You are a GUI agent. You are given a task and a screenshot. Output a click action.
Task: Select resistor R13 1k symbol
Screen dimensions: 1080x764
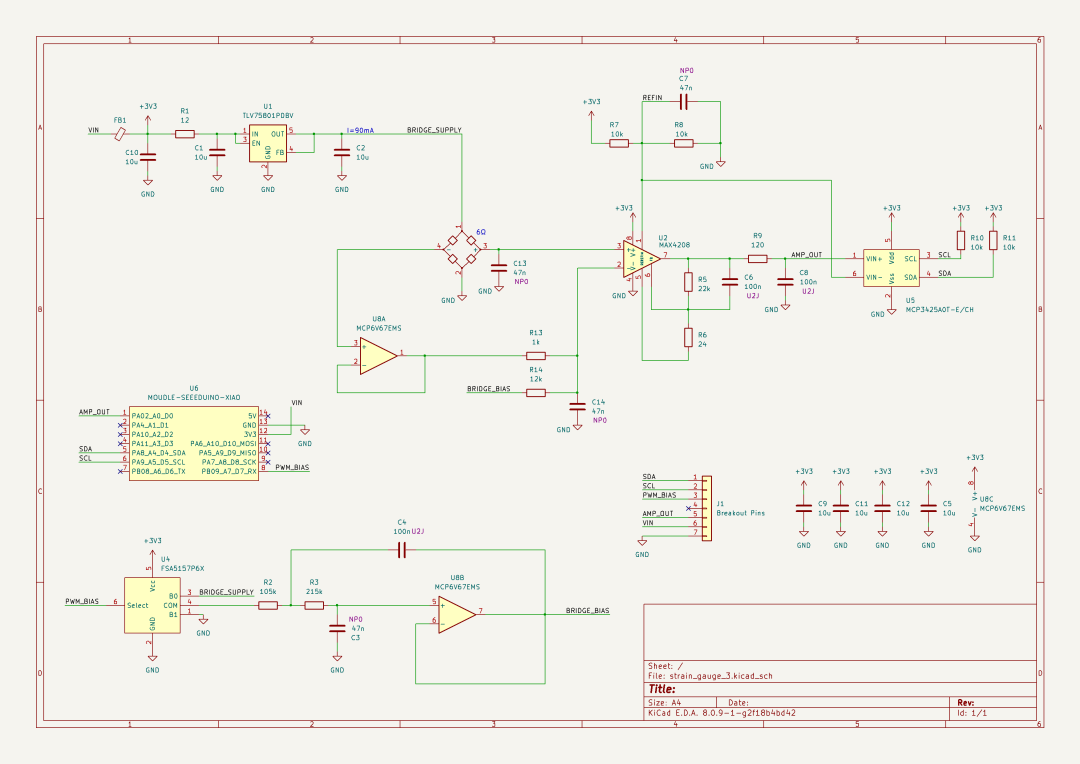point(536,356)
